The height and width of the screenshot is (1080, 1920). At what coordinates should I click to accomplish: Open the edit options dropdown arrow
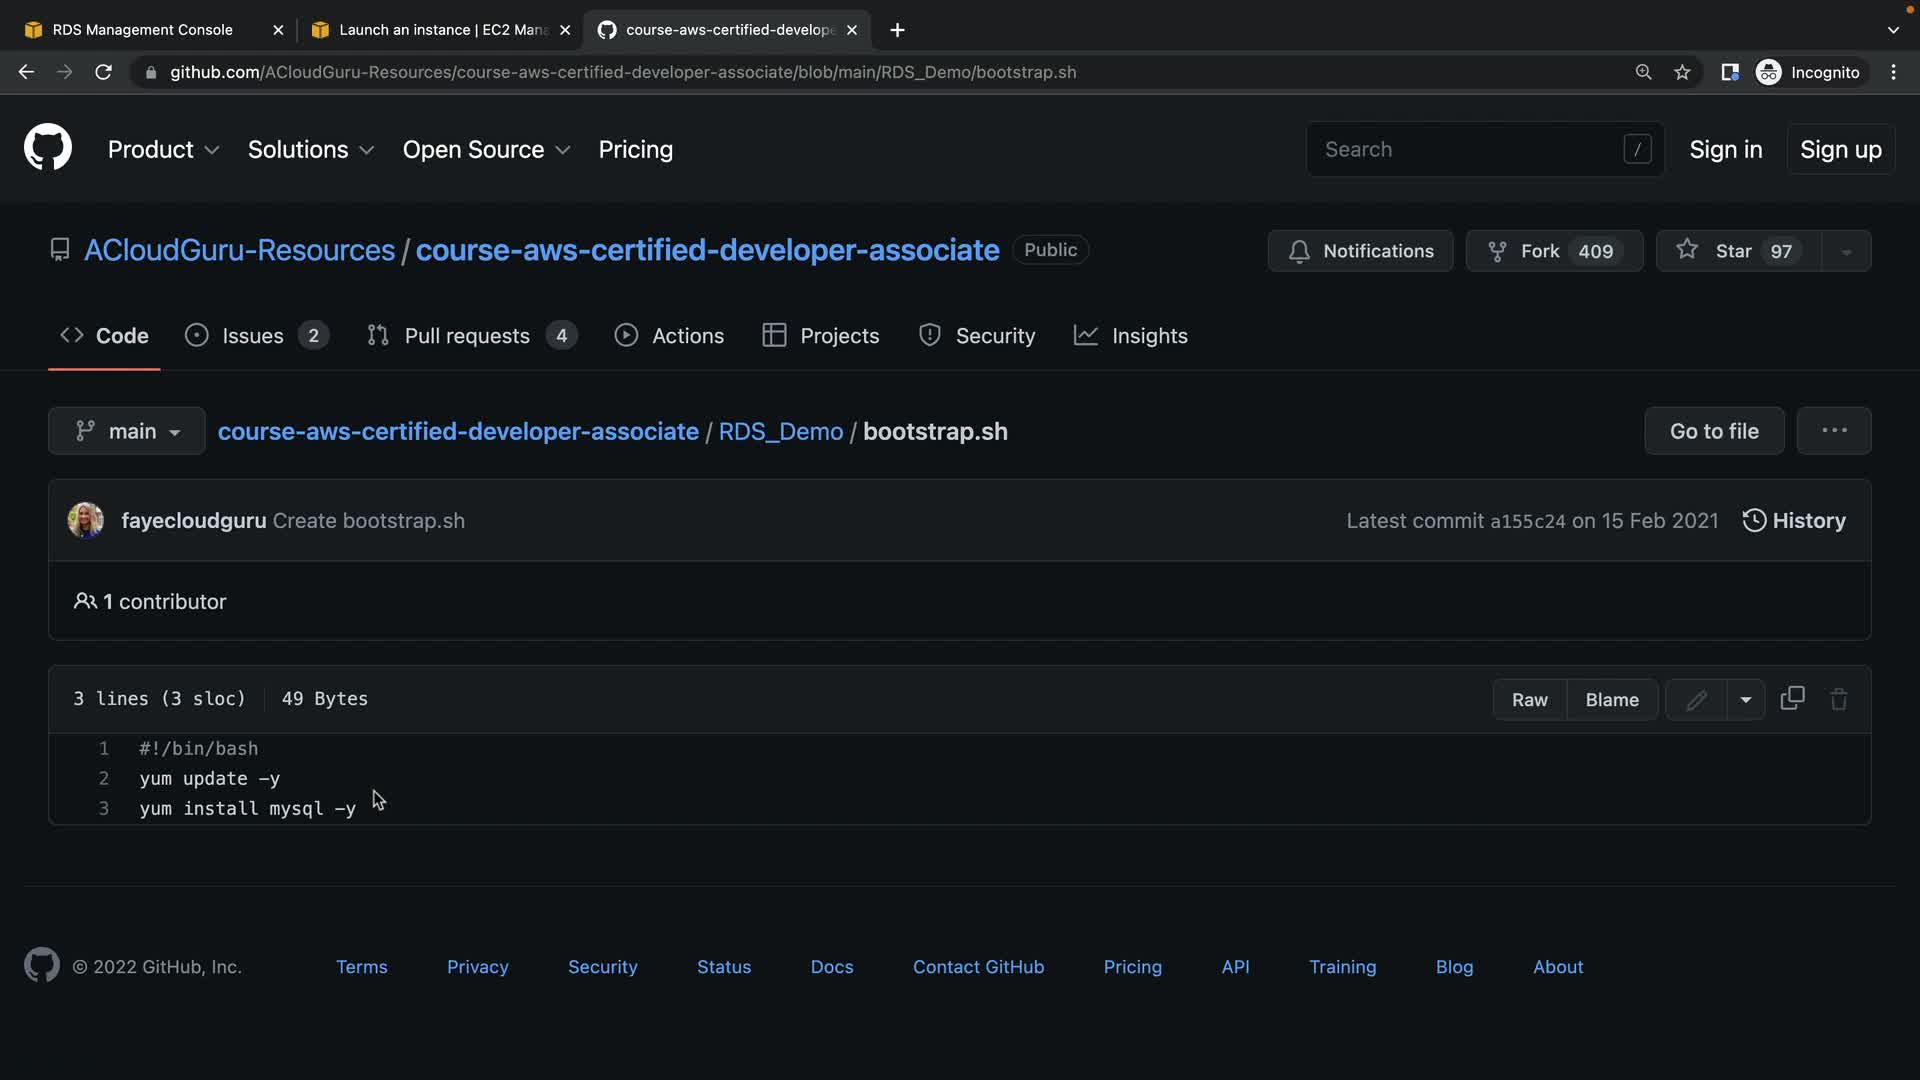[x=1745, y=700]
